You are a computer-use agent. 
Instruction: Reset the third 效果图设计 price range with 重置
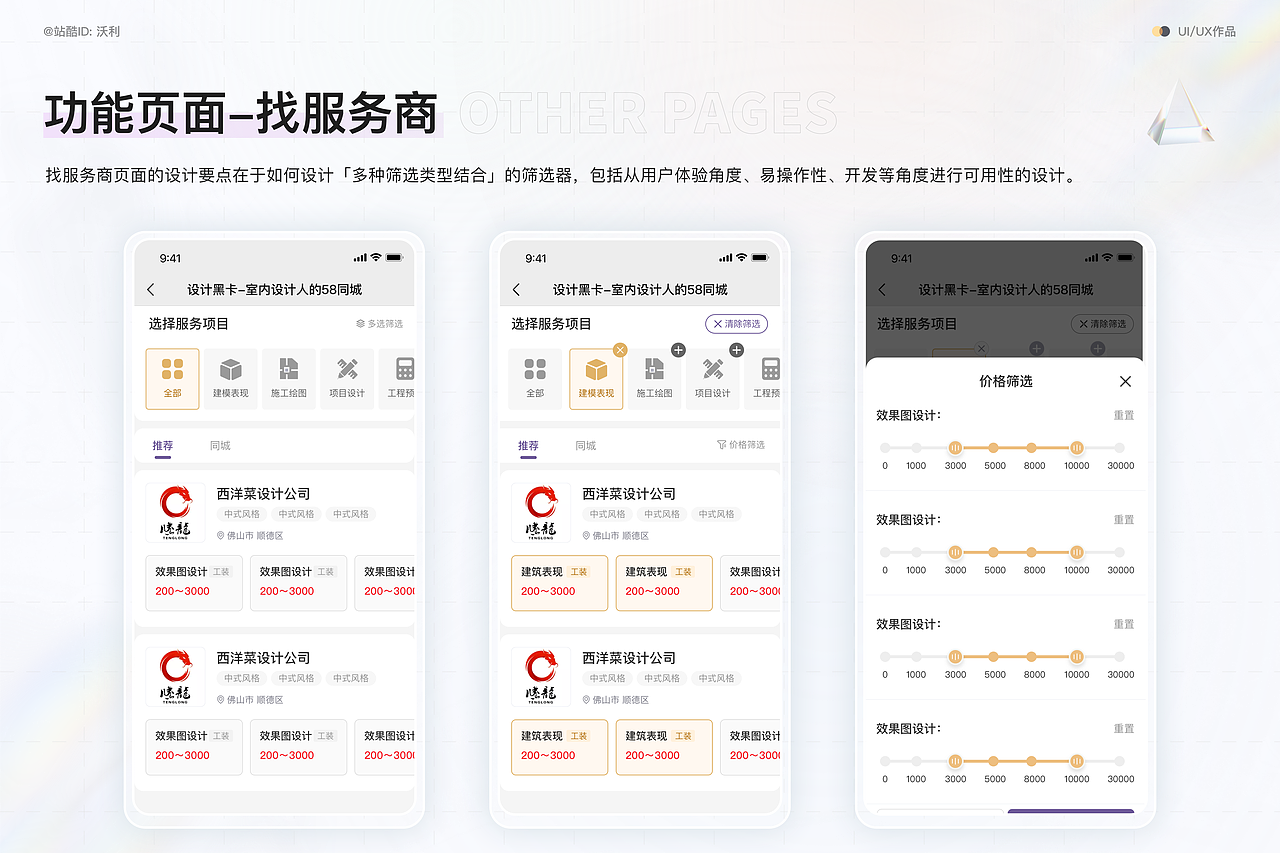point(1124,624)
